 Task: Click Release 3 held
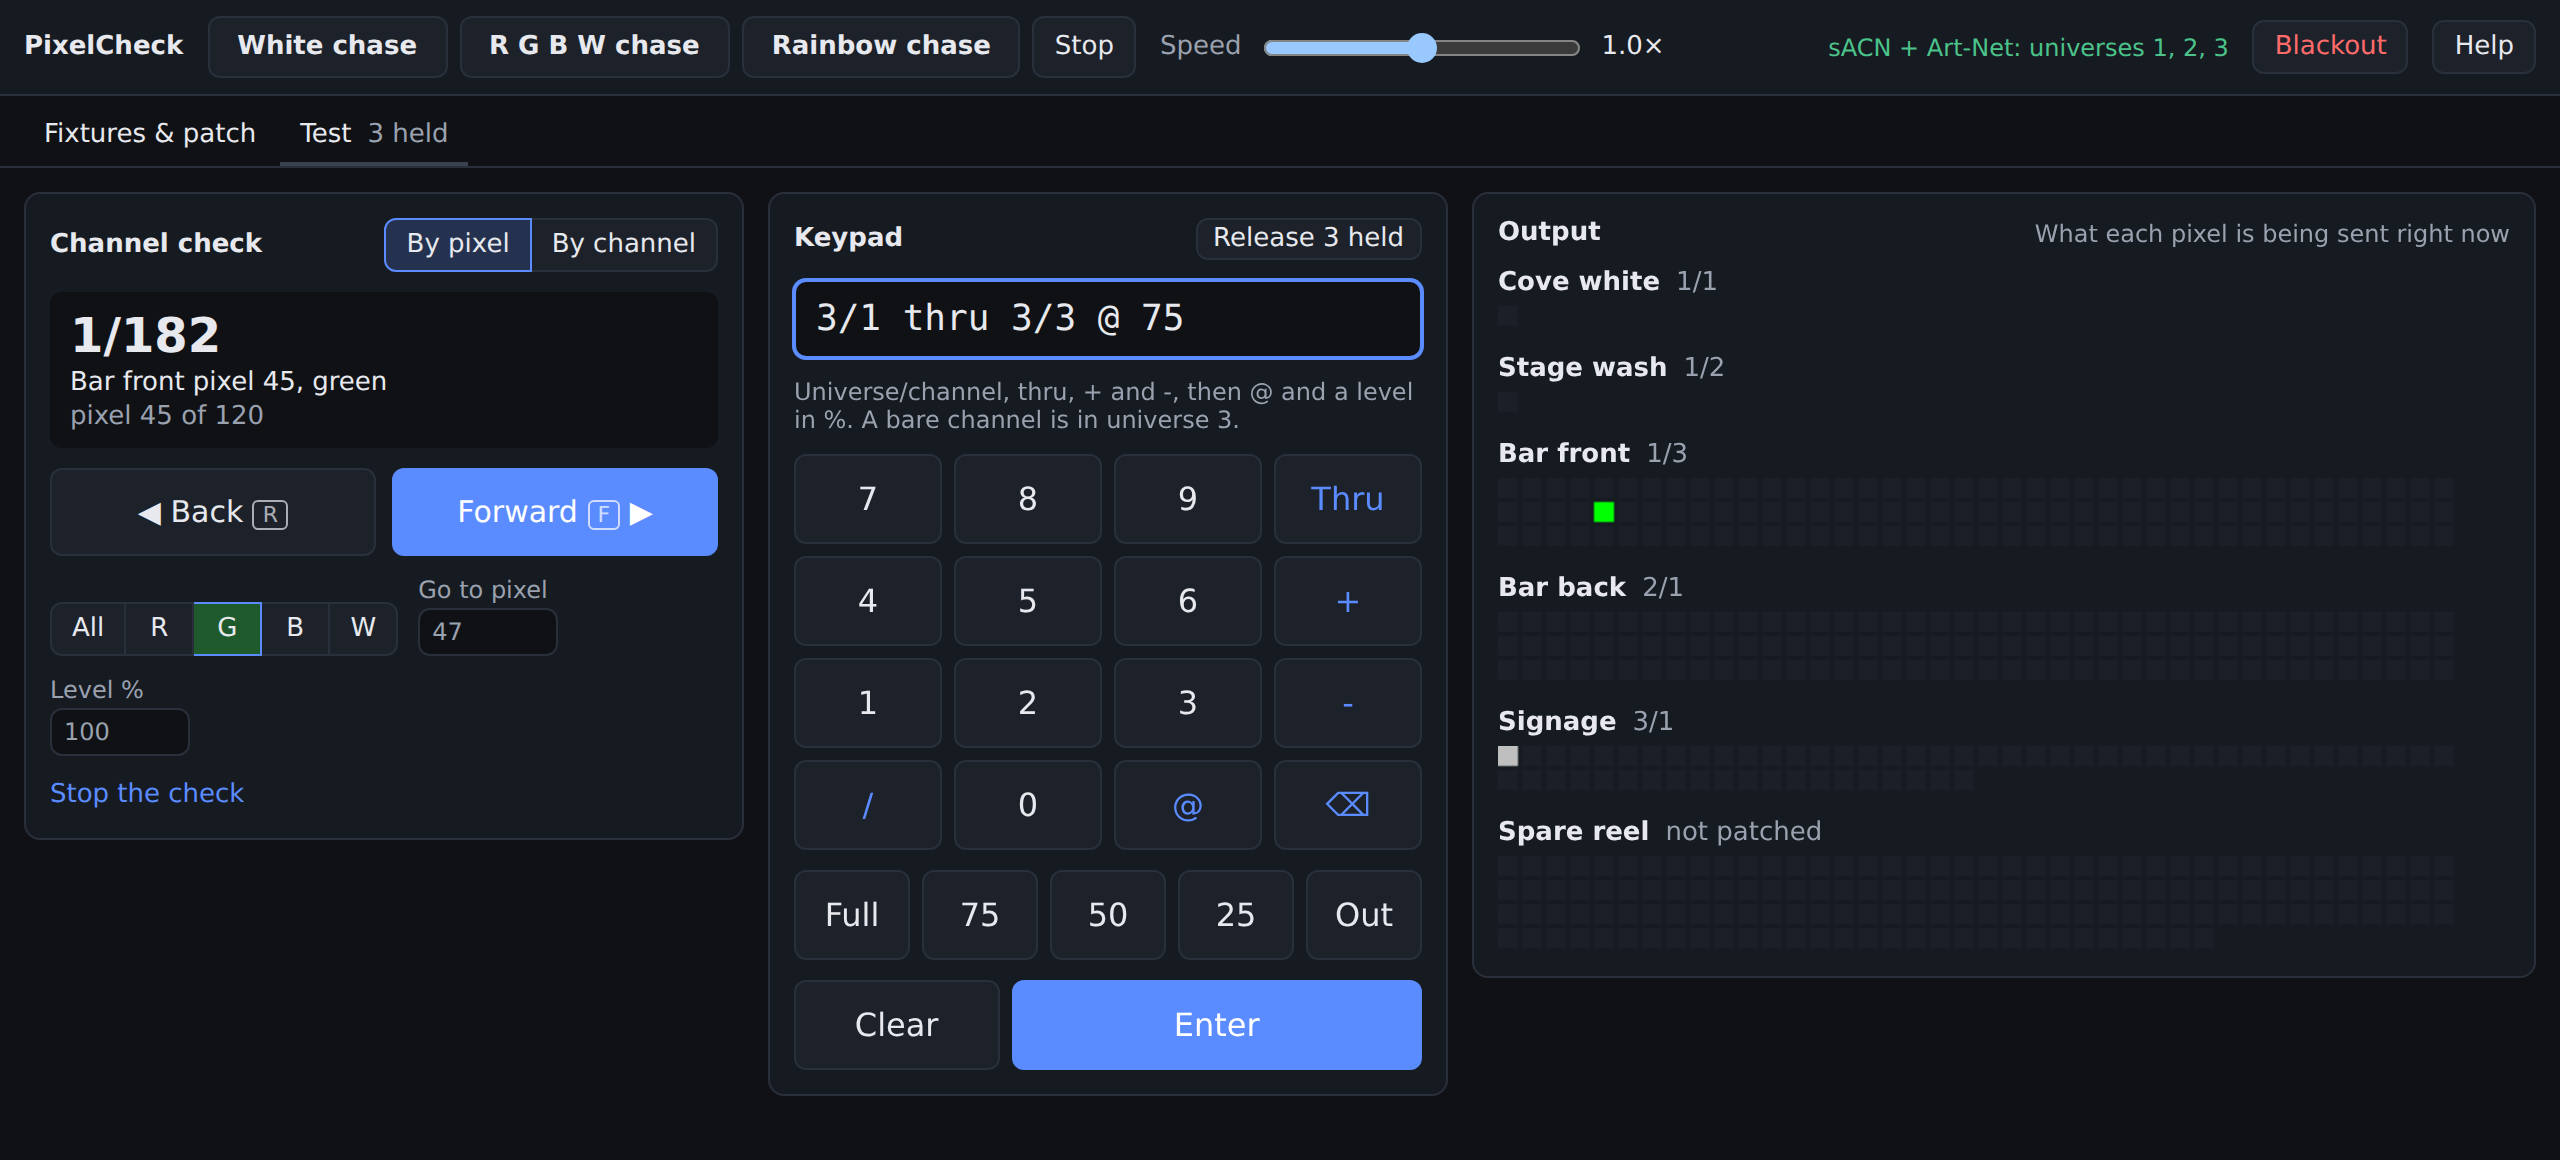tap(1308, 238)
